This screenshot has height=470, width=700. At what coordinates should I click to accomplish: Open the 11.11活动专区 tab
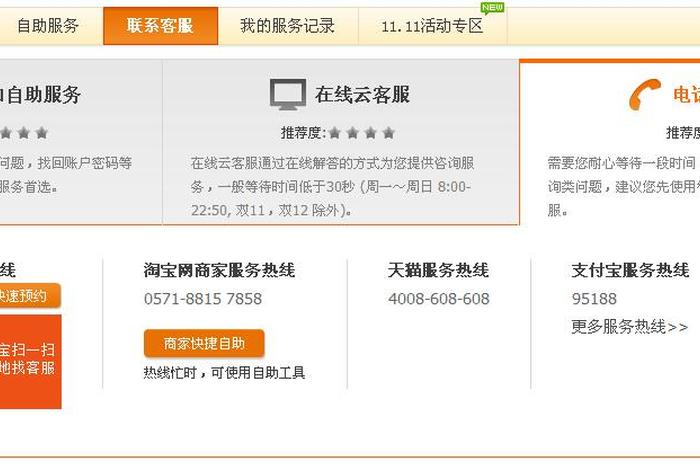point(432,26)
